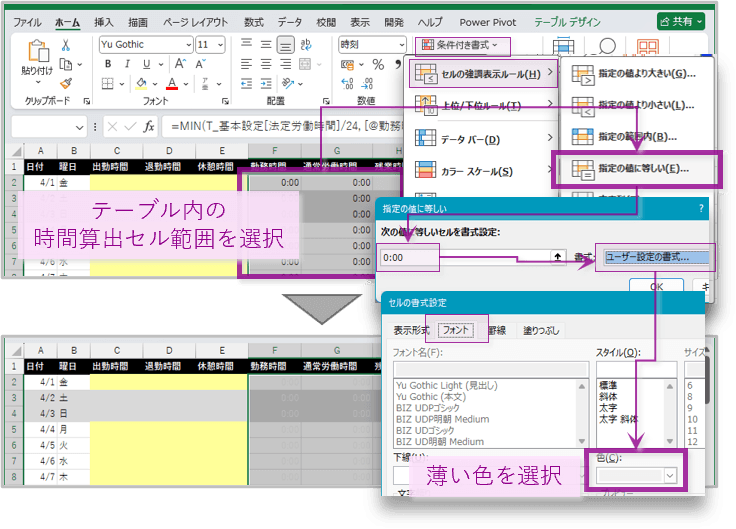Launch the クリップボード group dialog launcher
The image size is (736, 529).
[87, 101]
